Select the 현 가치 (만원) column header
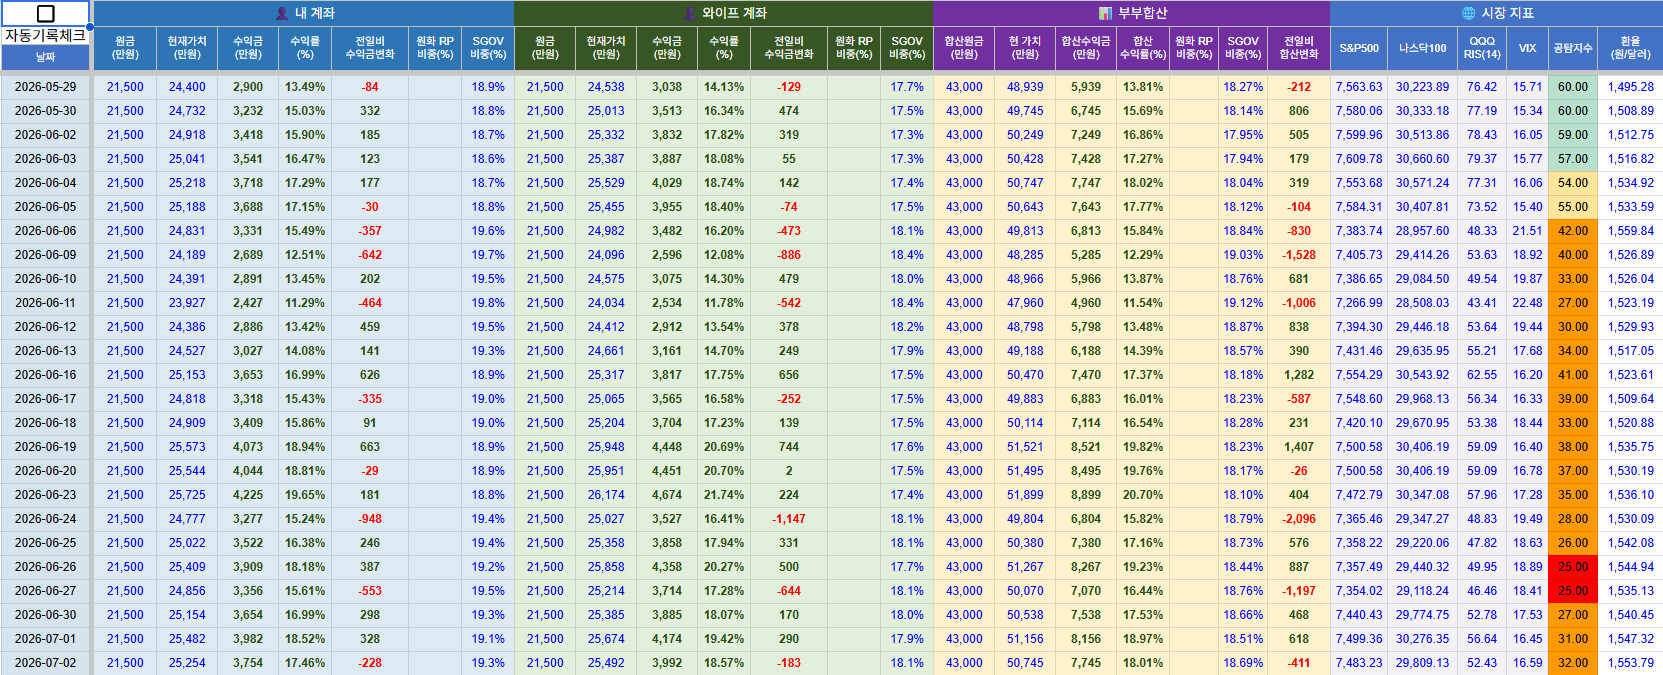 point(1025,48)
